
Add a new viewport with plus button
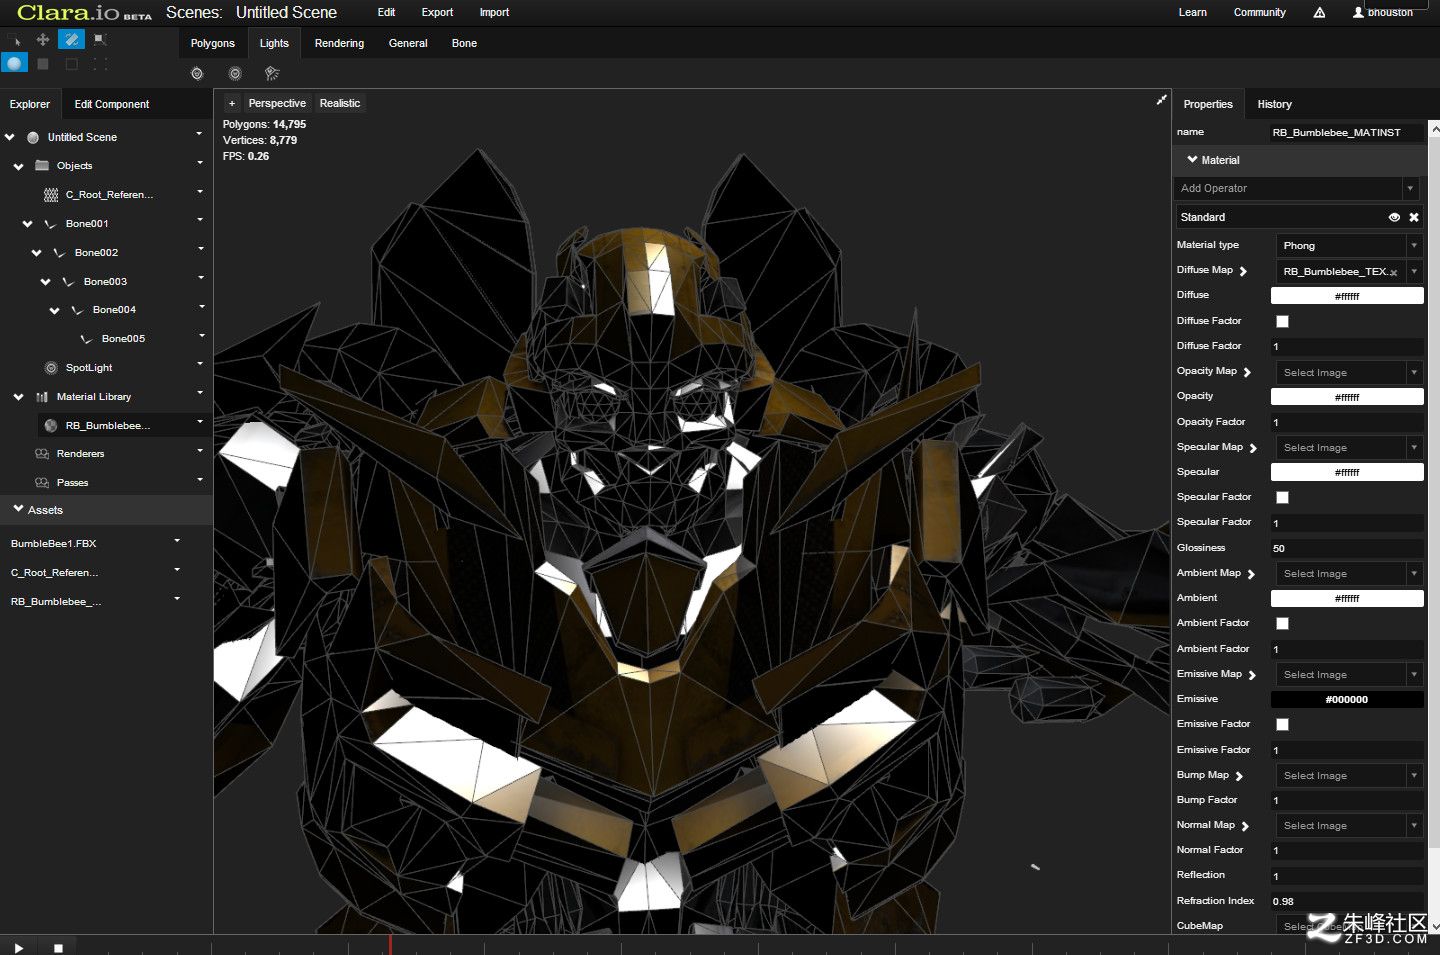232,103
